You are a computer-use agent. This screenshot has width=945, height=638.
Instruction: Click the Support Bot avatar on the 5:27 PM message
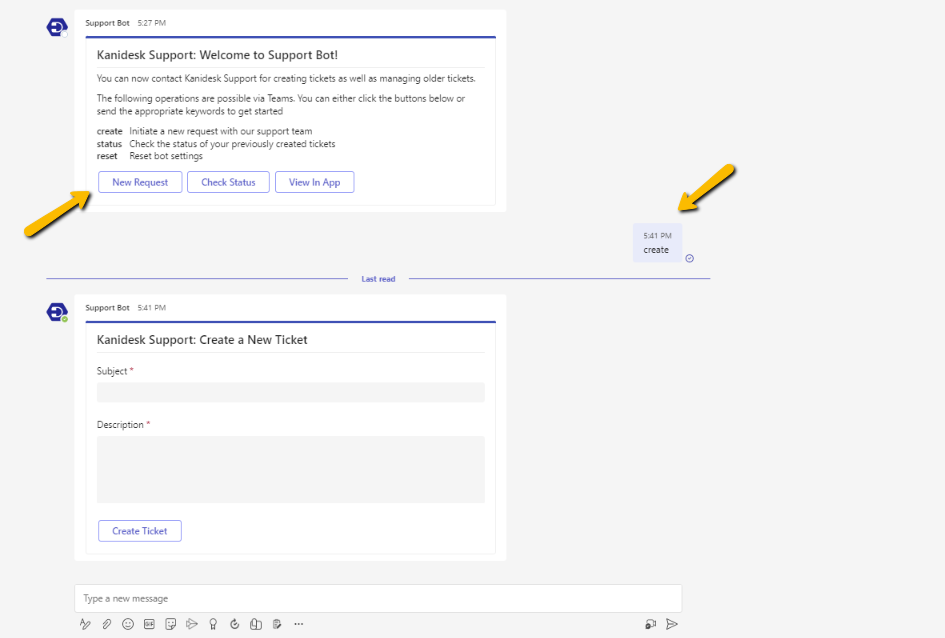pyautogui.click(x=57, y=27)
